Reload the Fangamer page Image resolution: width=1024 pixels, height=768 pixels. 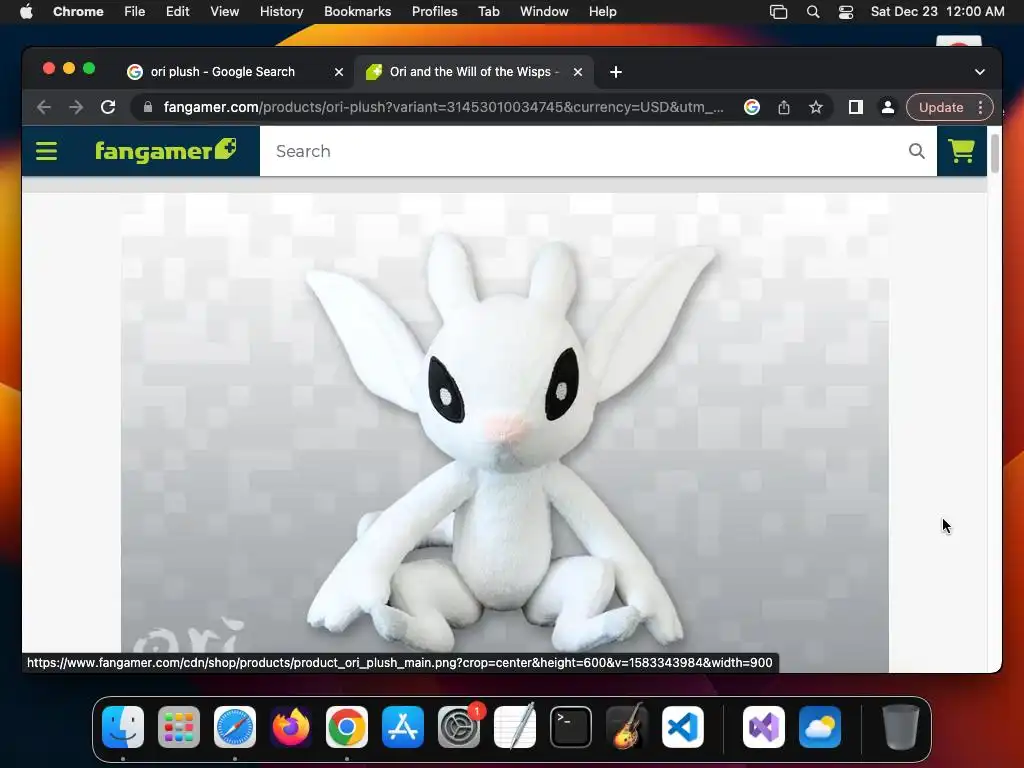pos(108,107)
